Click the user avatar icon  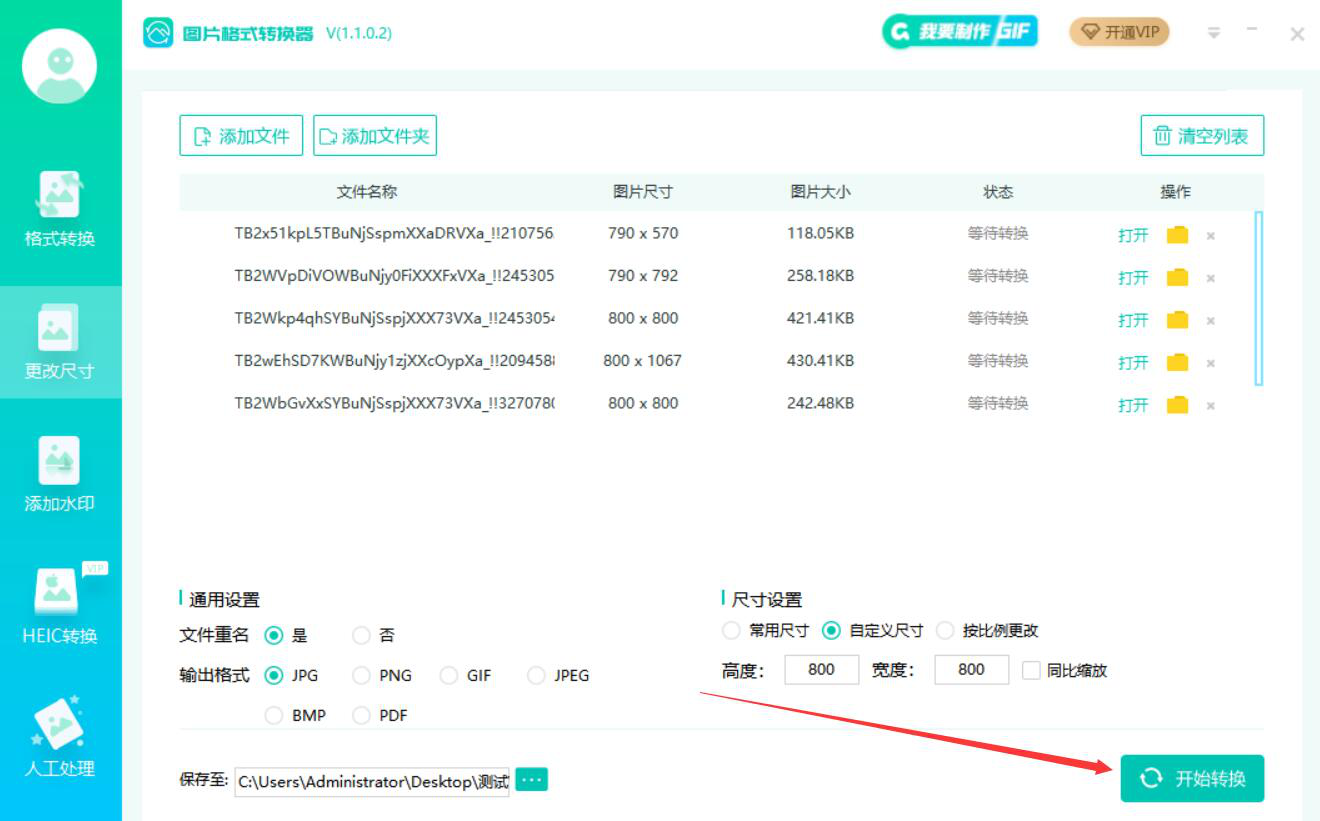[x=60, y=66]
